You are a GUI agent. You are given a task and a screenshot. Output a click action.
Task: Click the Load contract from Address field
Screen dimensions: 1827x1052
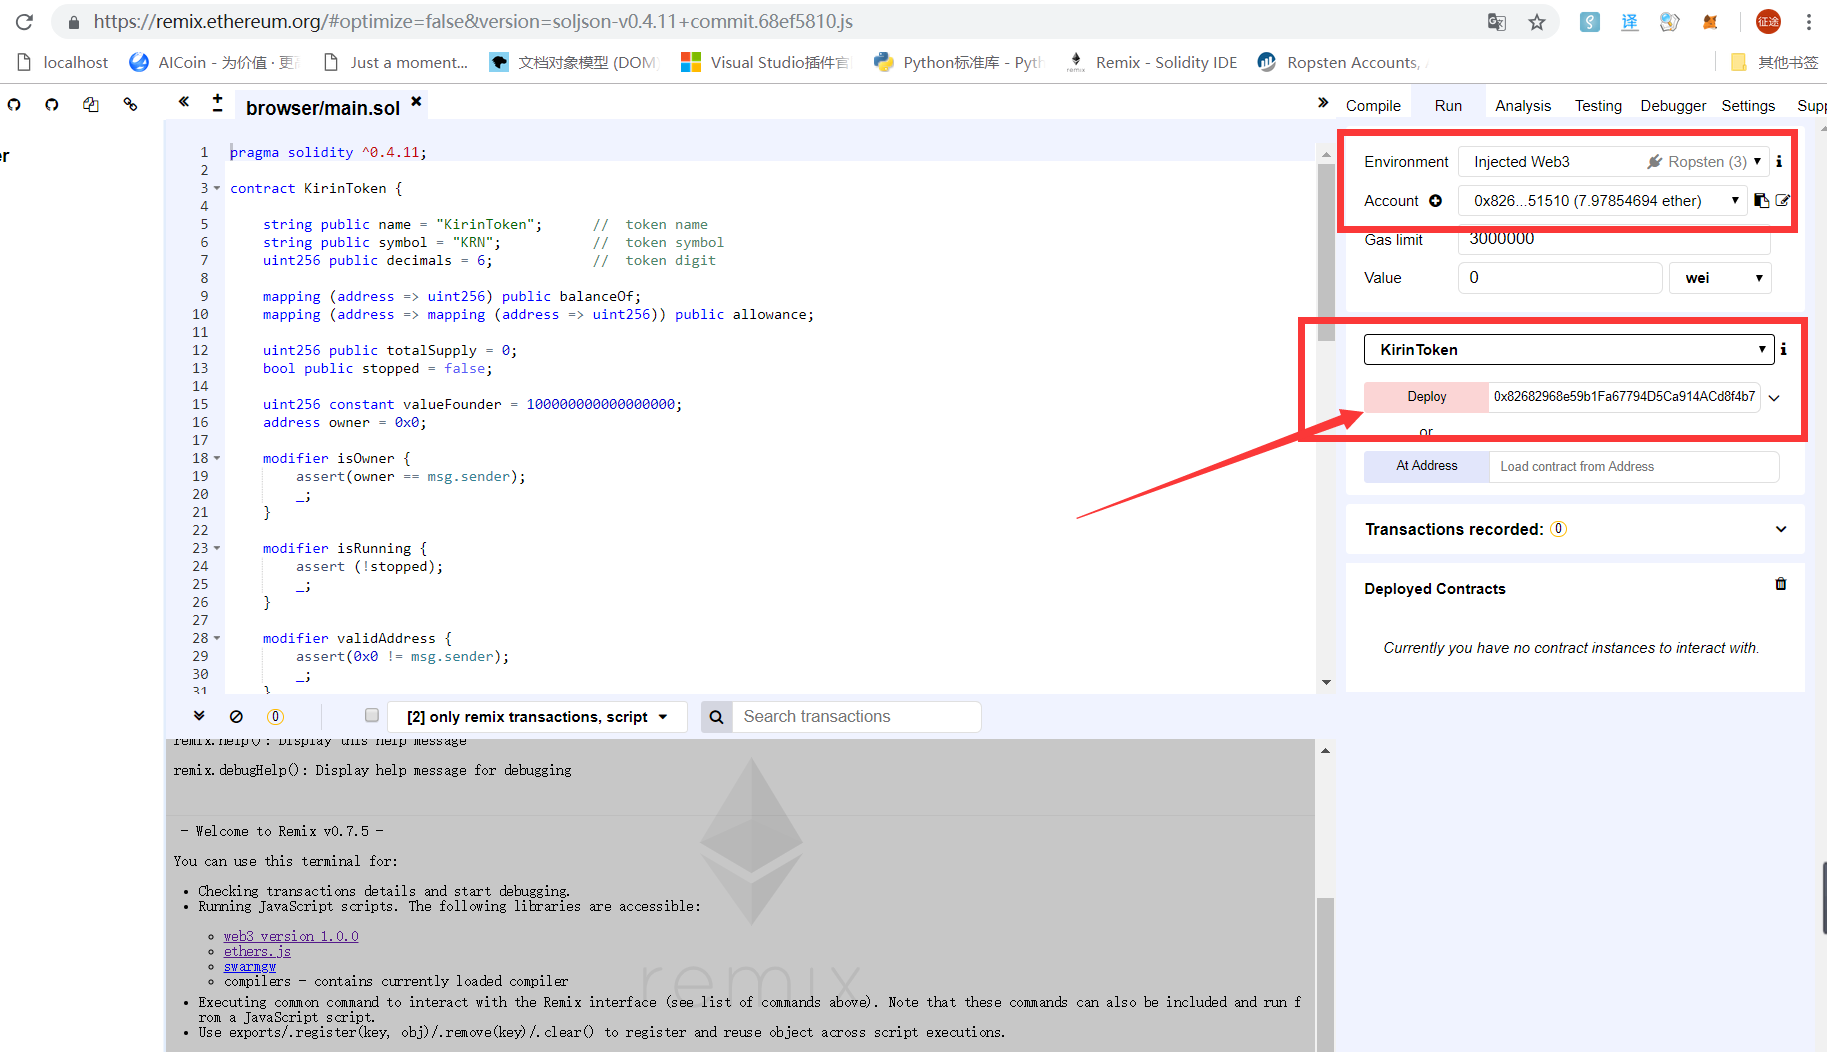click(x=1634, y=466)
